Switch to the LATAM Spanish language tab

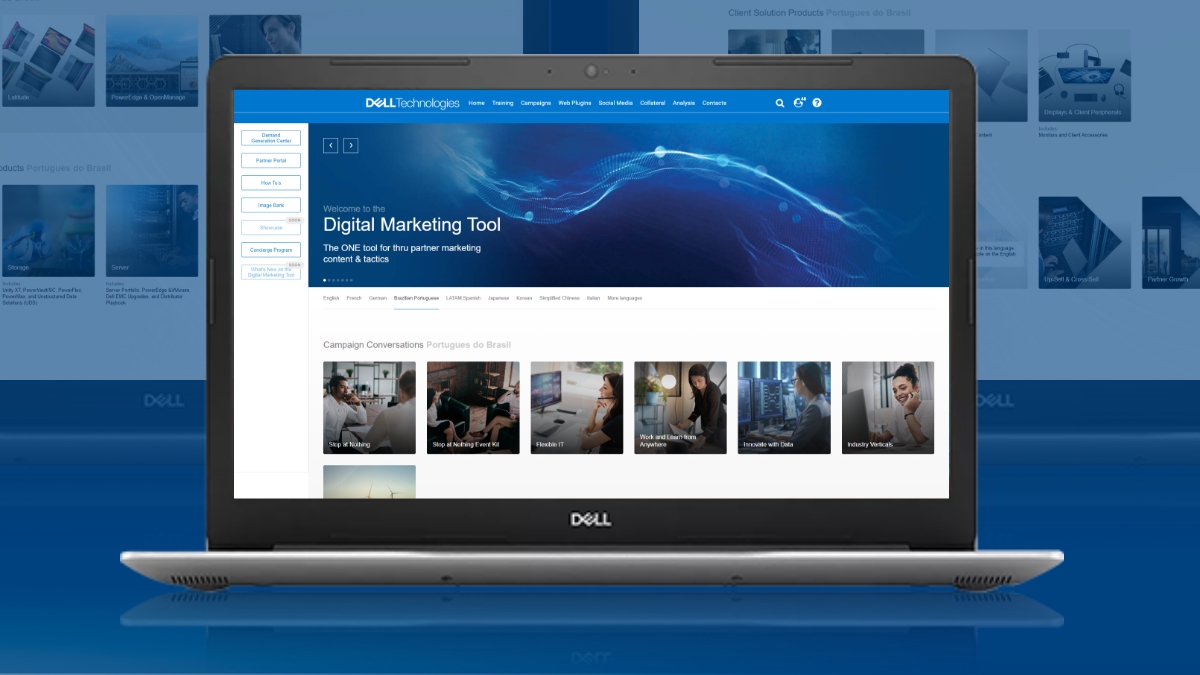[x=463, y=298]
